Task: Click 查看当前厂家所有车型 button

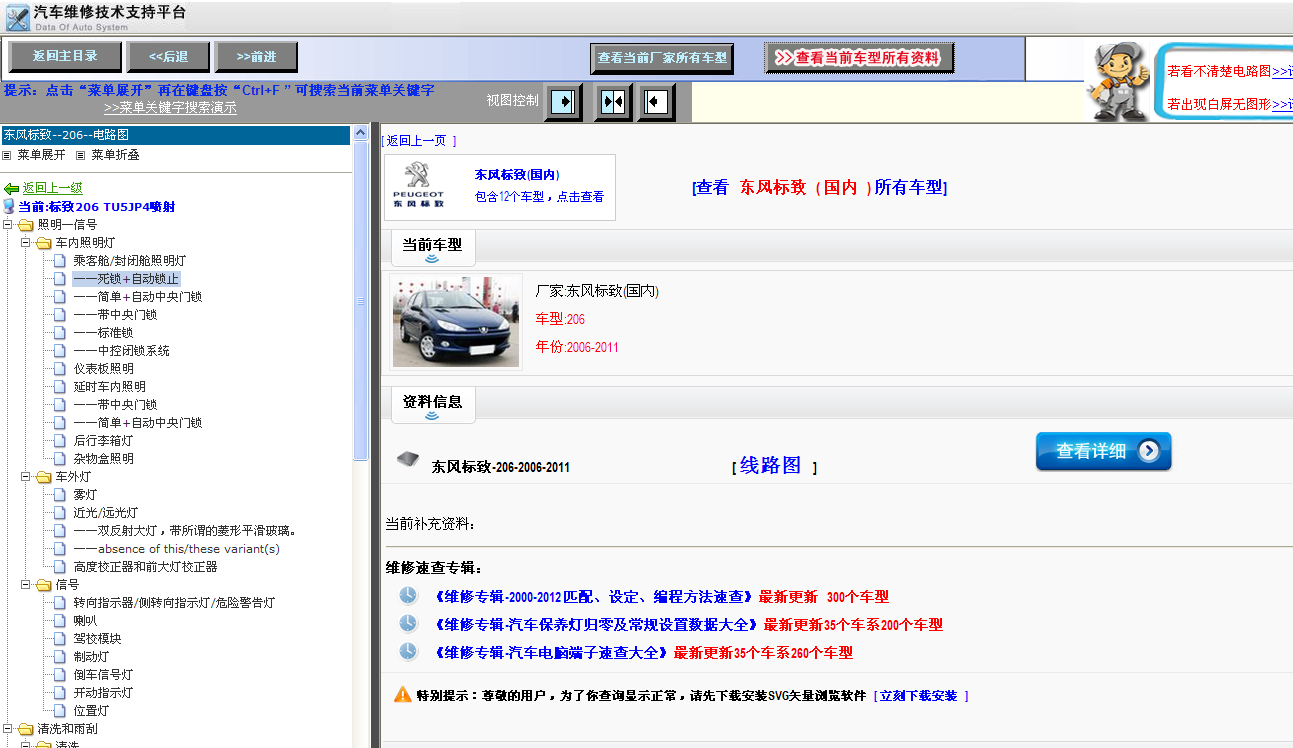Action: pyautogui.click(x=662, y=58)
